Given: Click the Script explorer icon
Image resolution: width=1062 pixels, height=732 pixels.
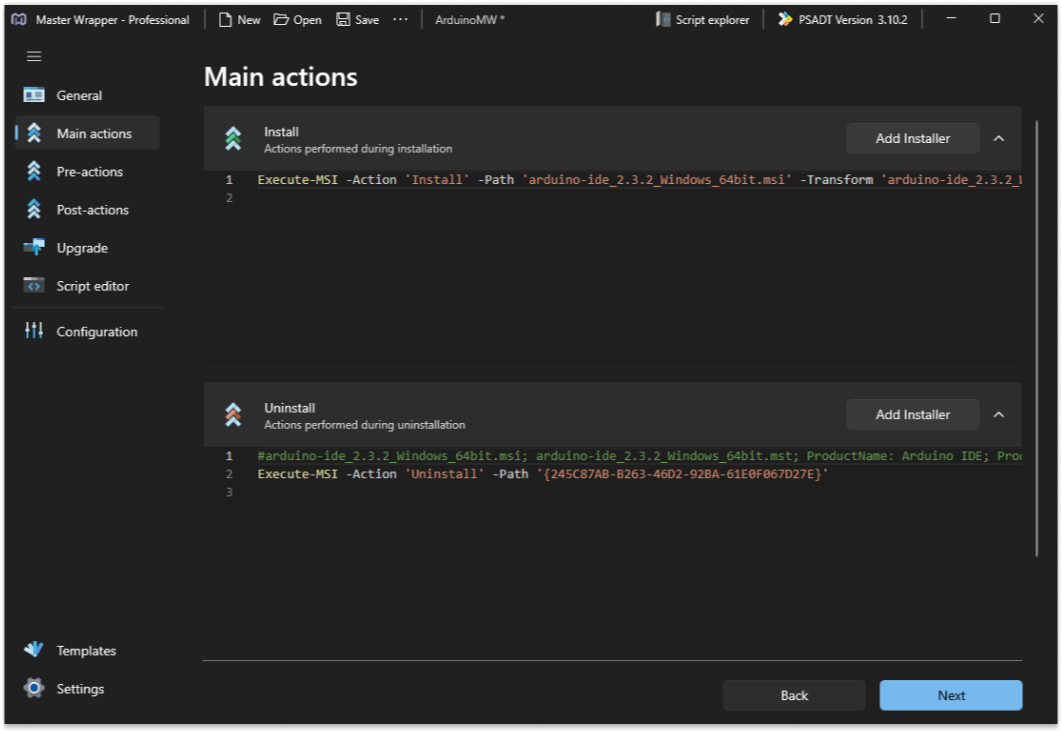Looking at the screenshot, I should point(662,20).
